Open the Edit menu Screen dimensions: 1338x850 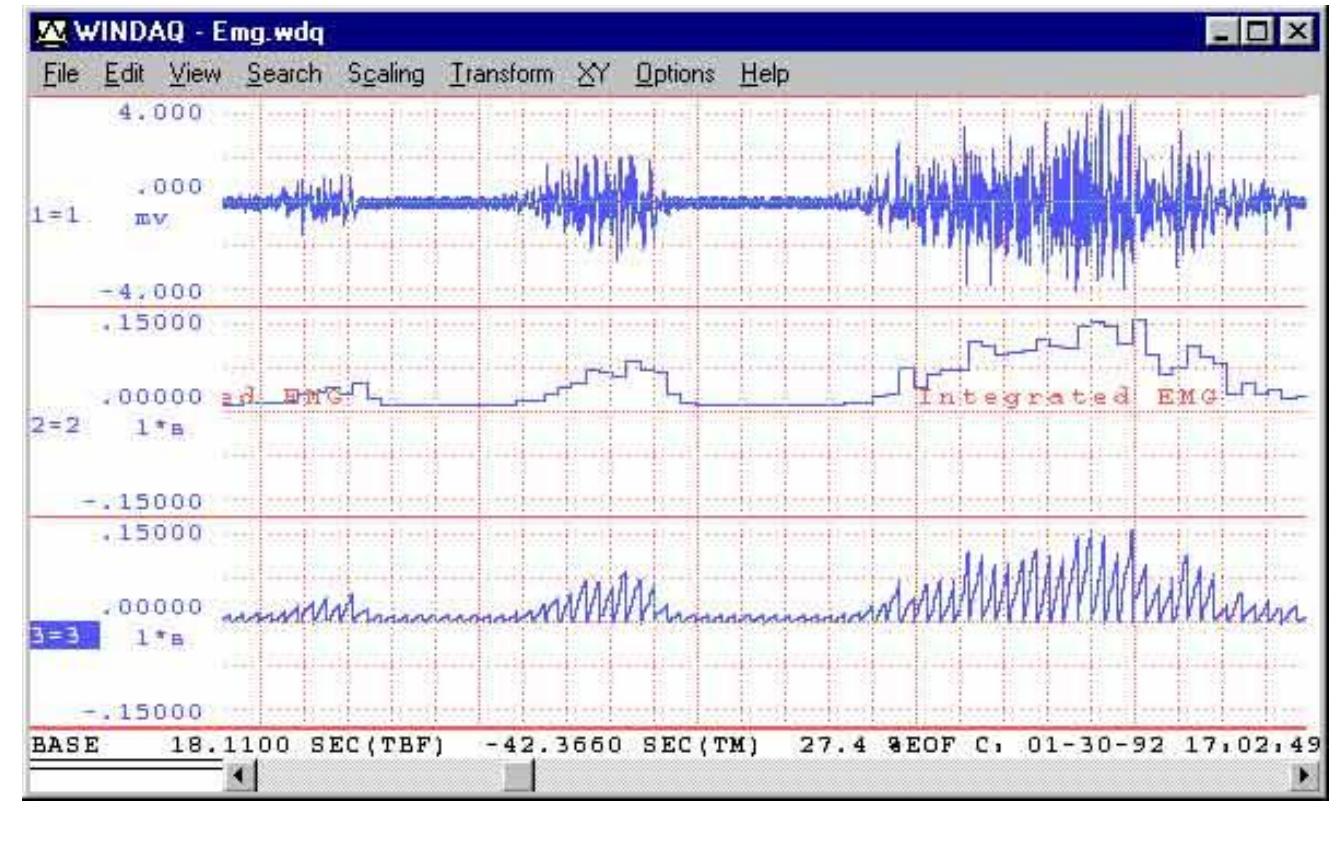(x=126, y=74)
